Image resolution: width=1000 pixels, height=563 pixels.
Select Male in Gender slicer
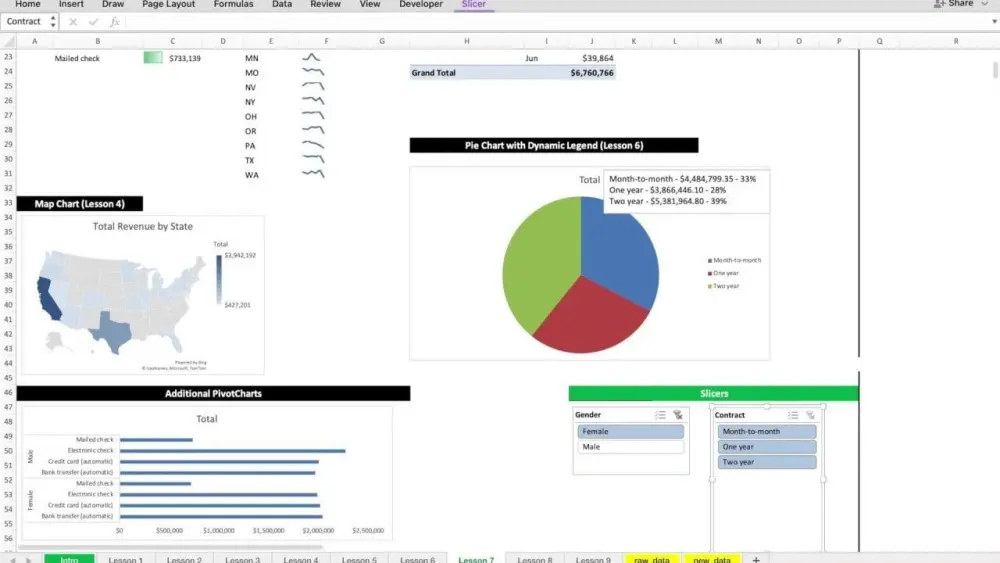630,447
